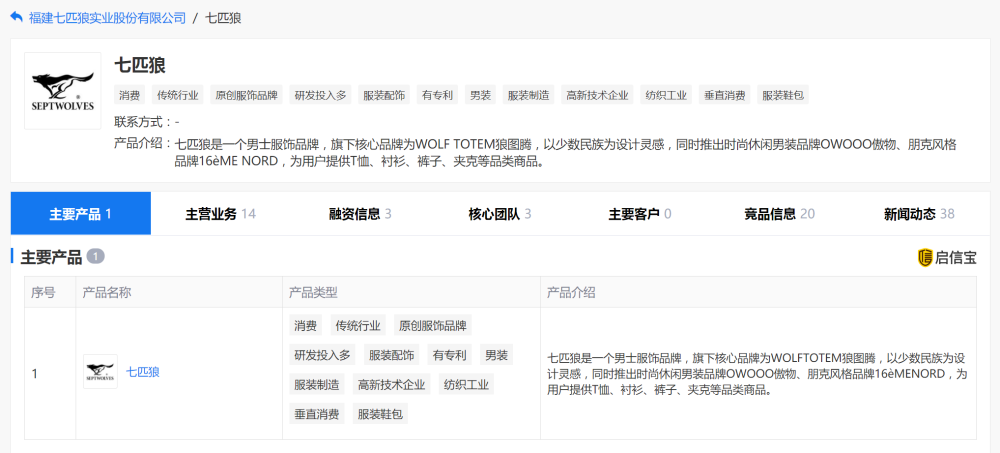Click the 消费 tag in the table row

305,325
